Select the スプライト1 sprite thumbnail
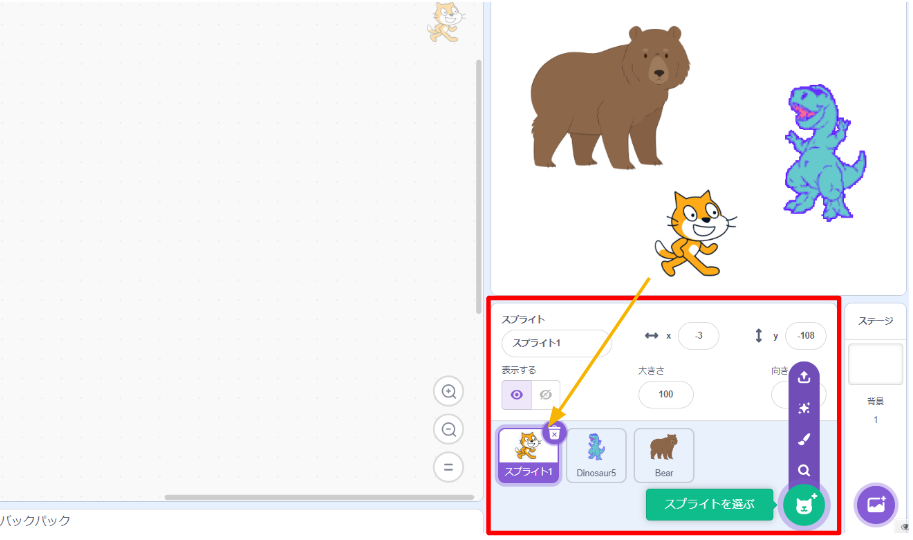 tap(528, 455)
